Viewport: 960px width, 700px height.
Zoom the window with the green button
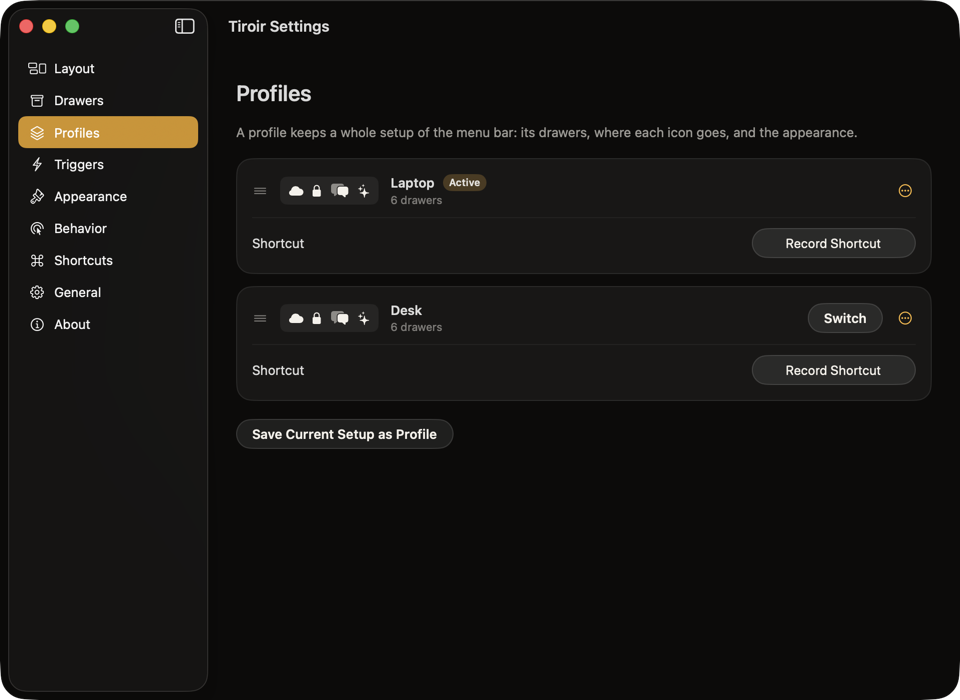72,26
